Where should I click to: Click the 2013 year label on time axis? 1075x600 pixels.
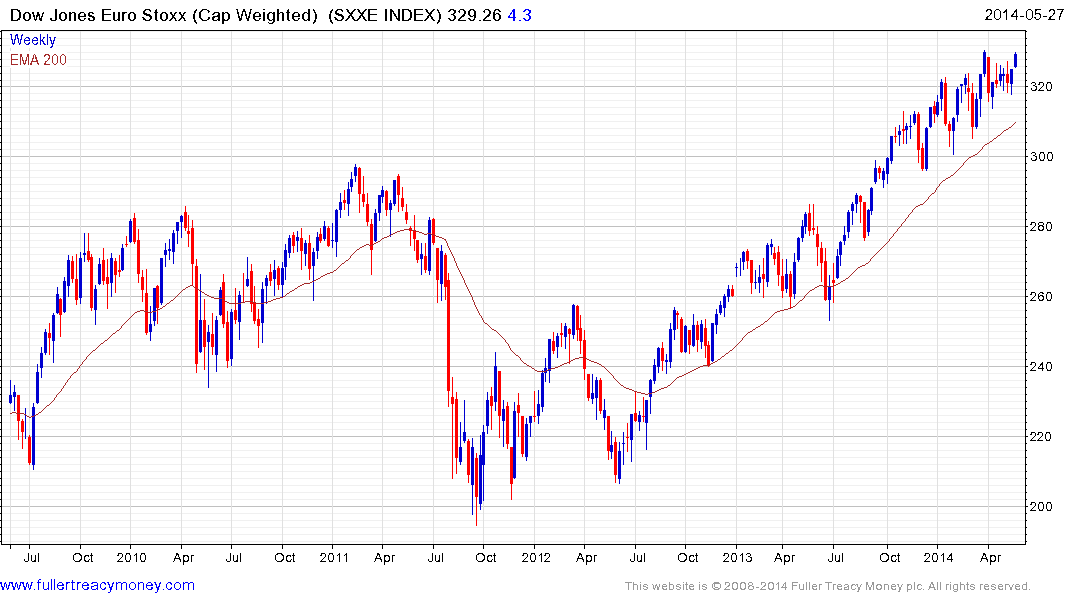(x=737, y=557)
